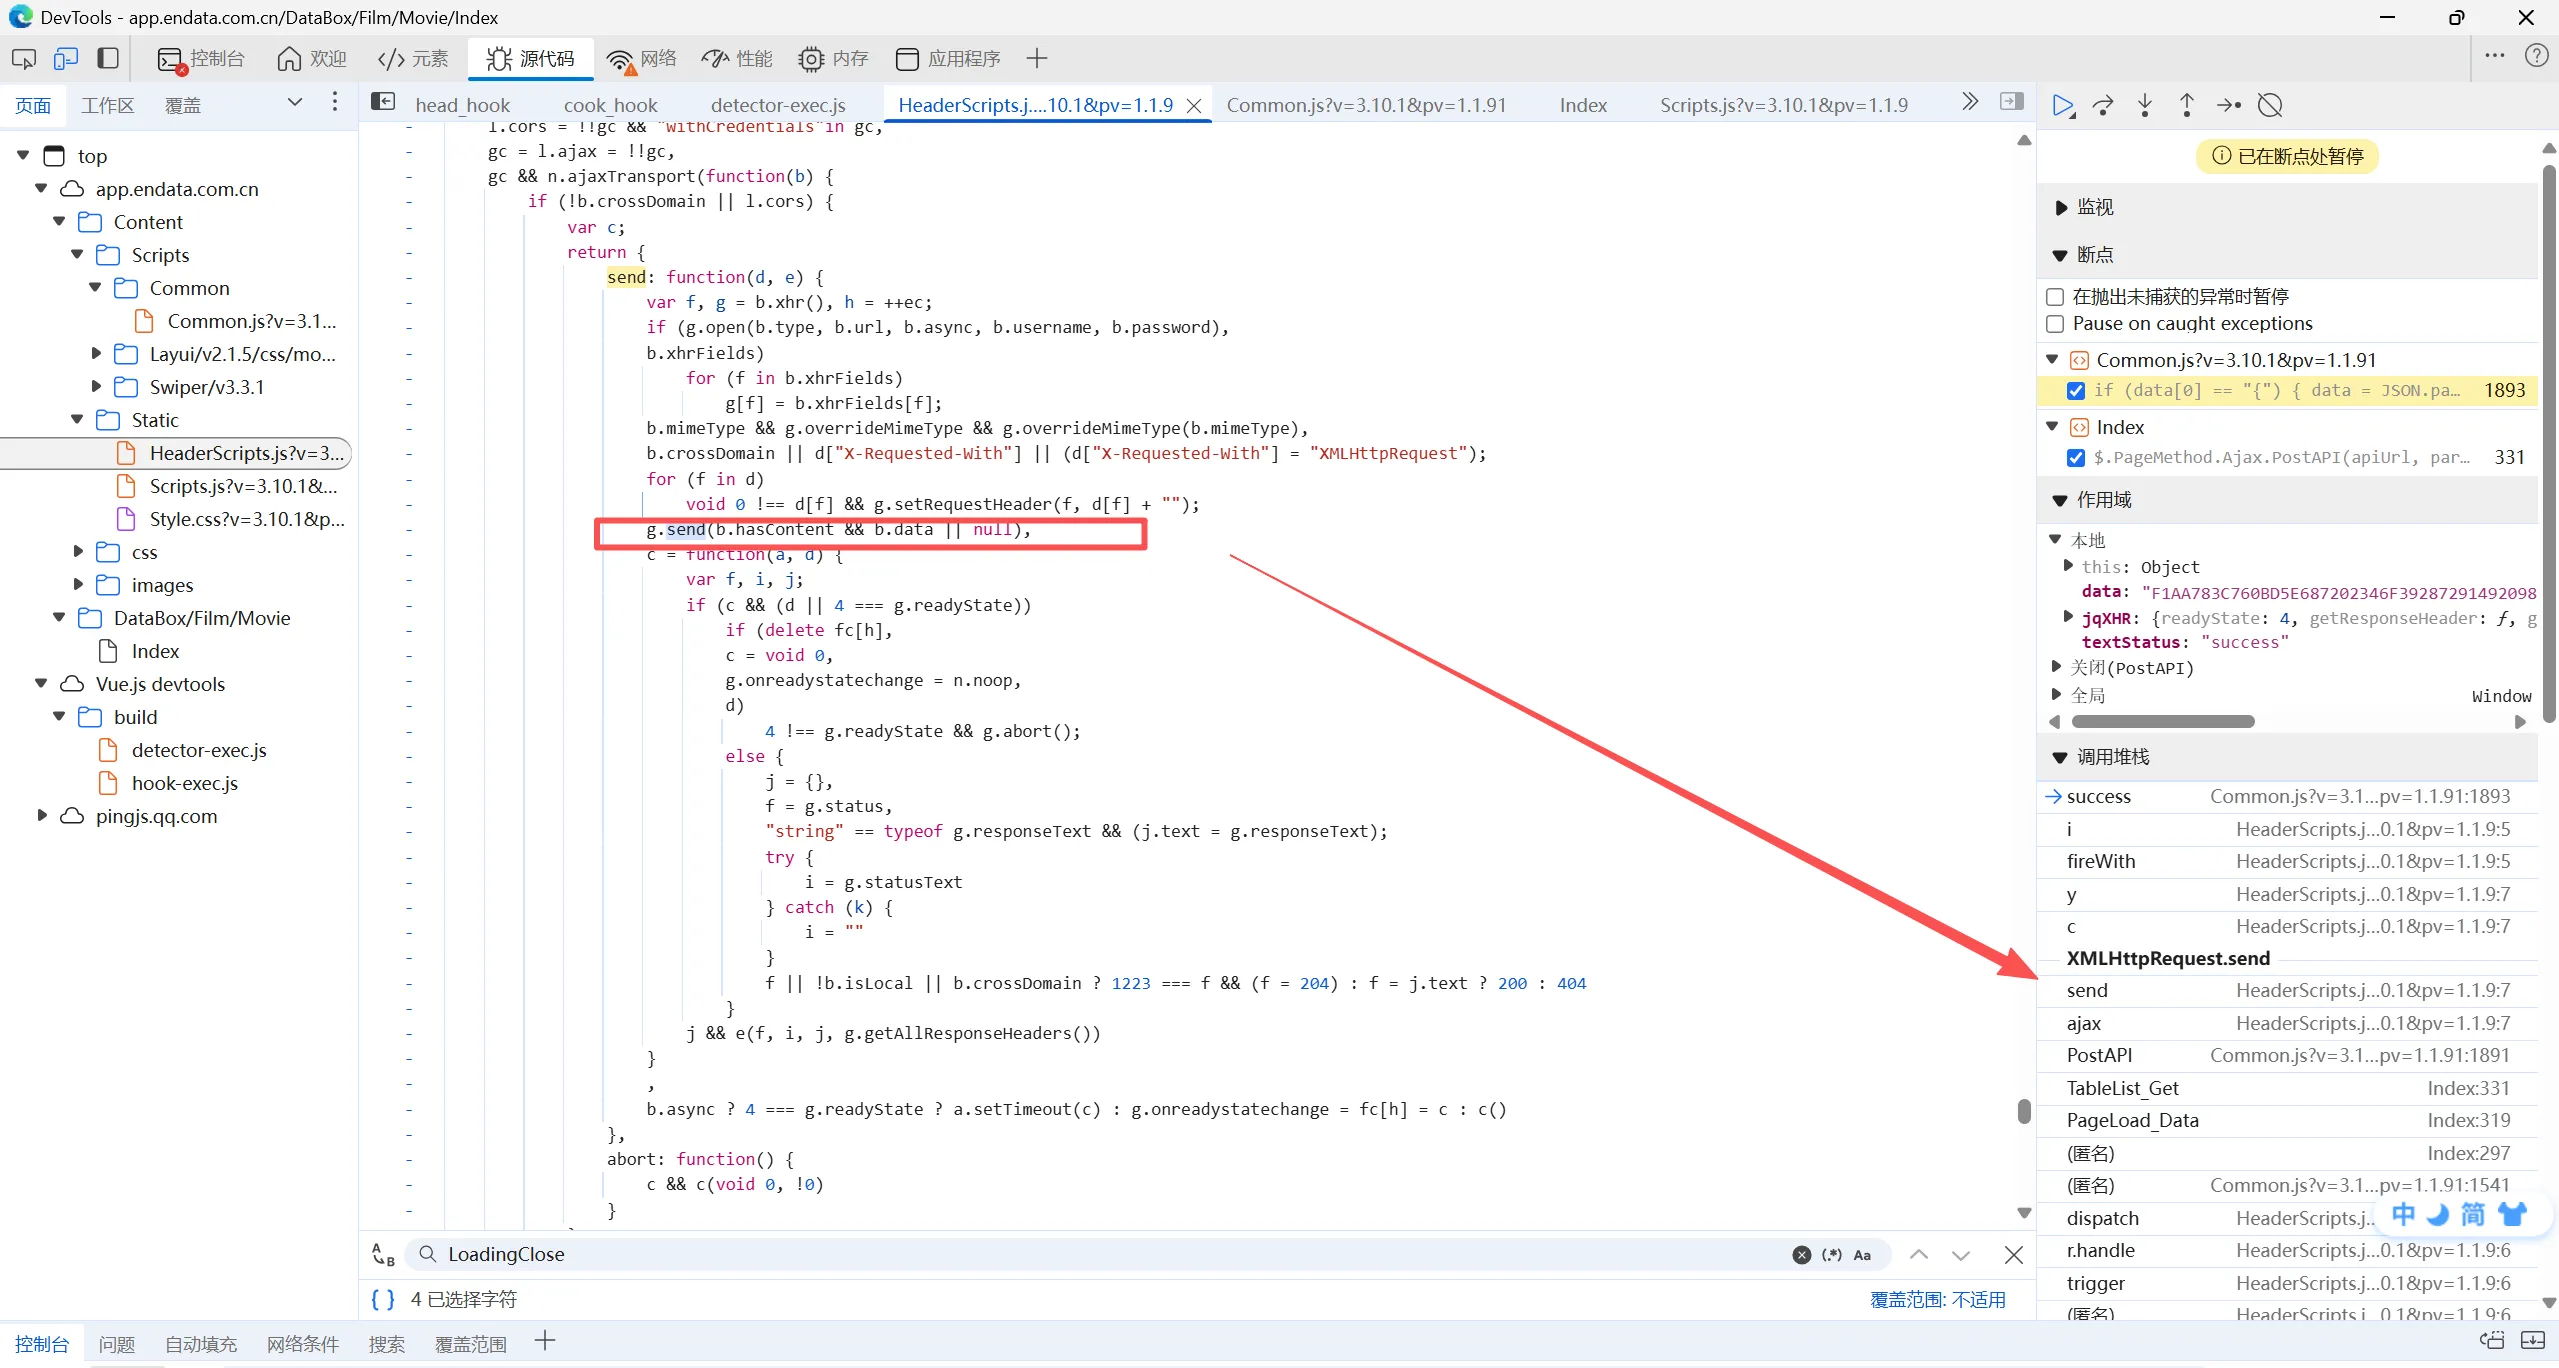Expand the pingjs.qq.com tree node

42,816
